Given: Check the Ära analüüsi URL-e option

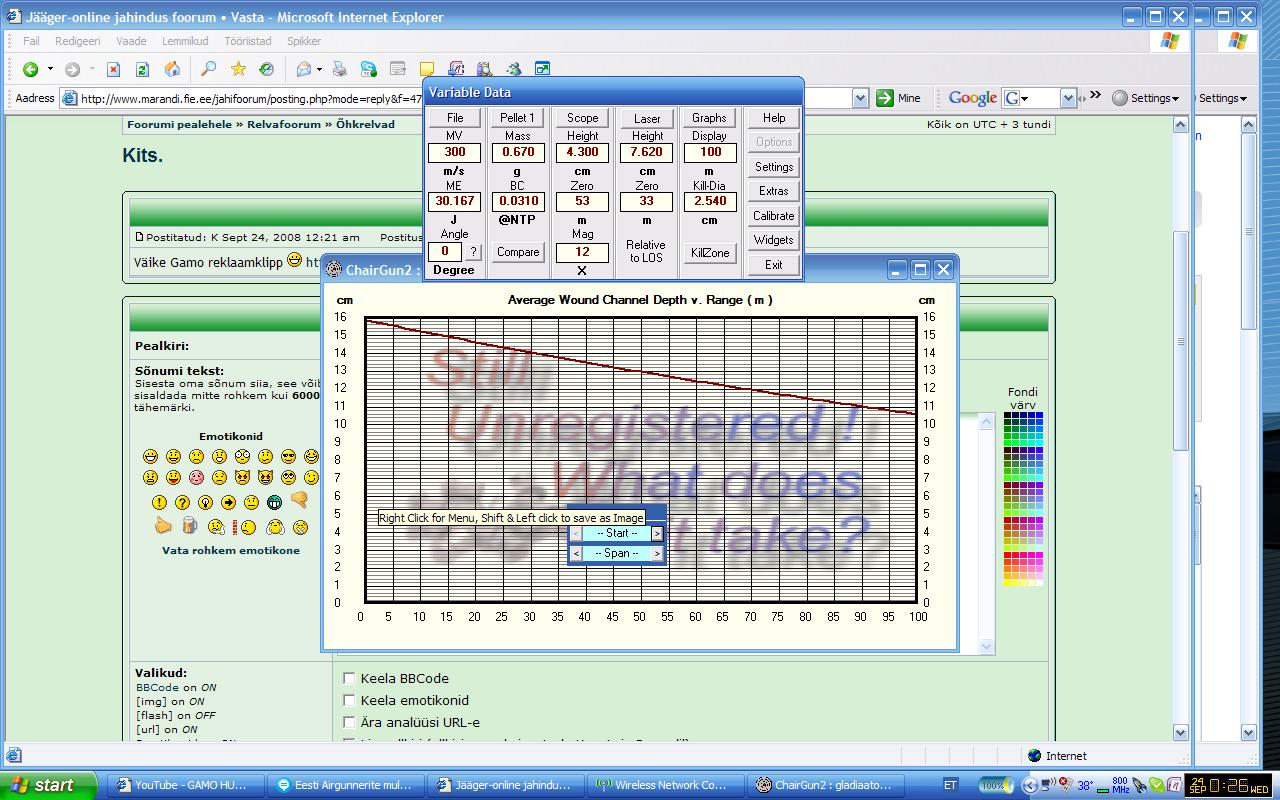Looking at the screenshot, I should click(x=349, y=722).
